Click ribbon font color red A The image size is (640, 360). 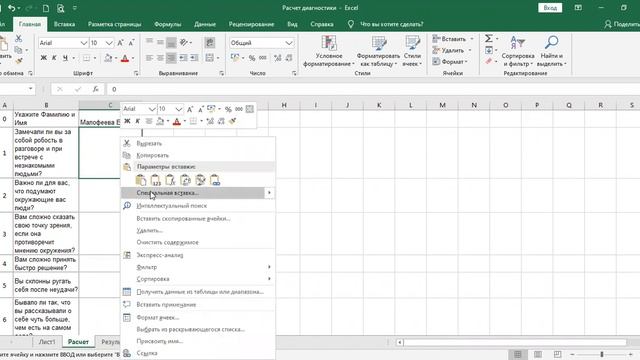[125, 58]
